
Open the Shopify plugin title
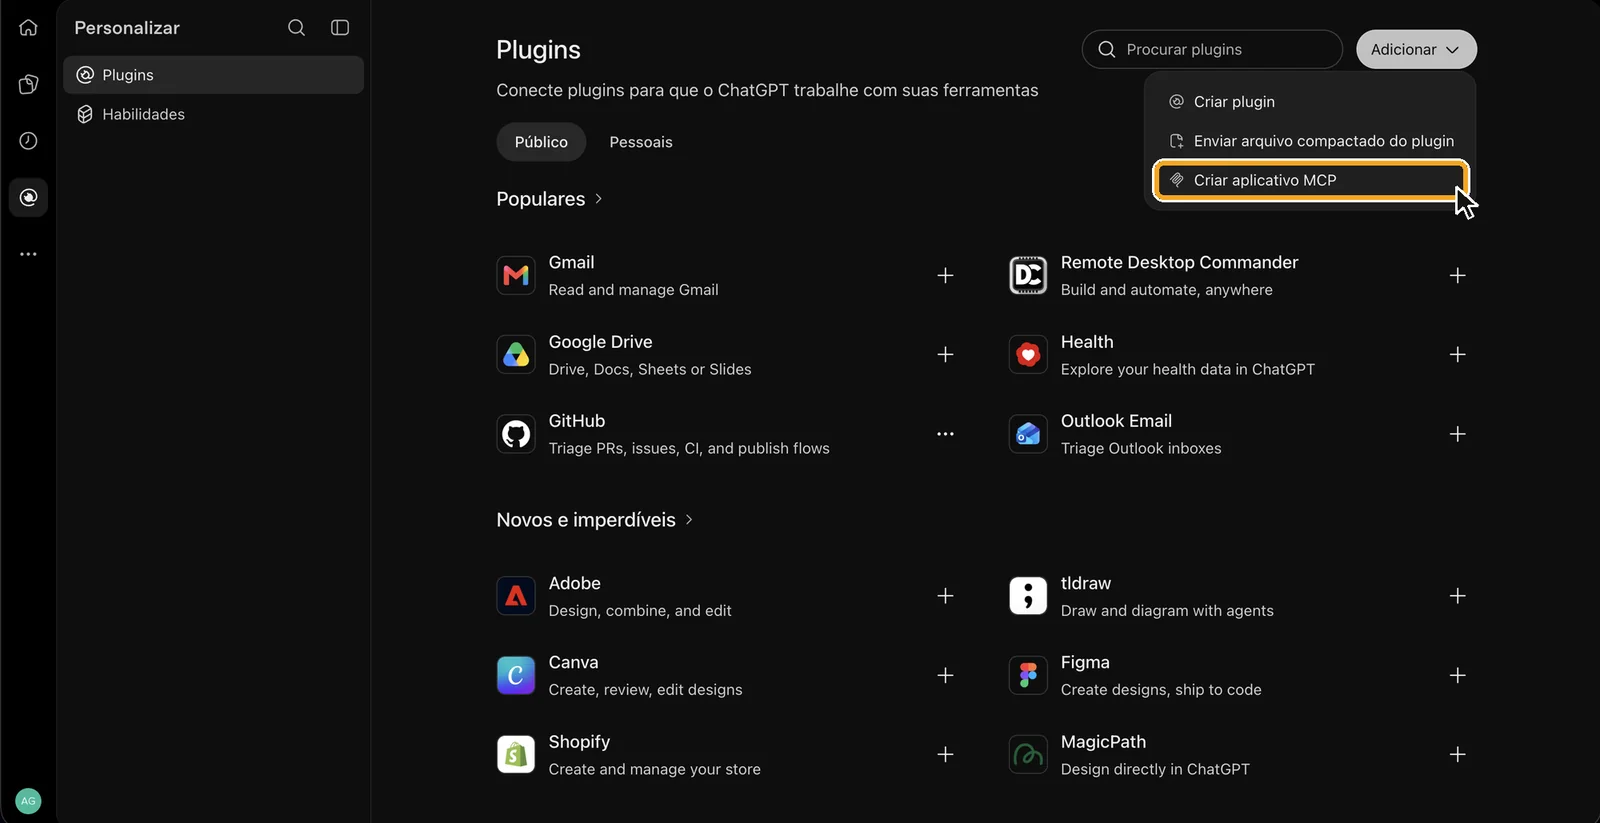tap(579, 742)
